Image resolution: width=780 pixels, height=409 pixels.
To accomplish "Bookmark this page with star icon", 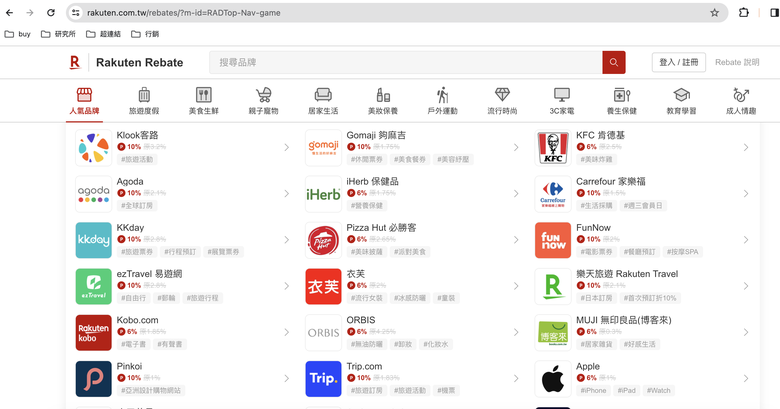I will (714, 13).
